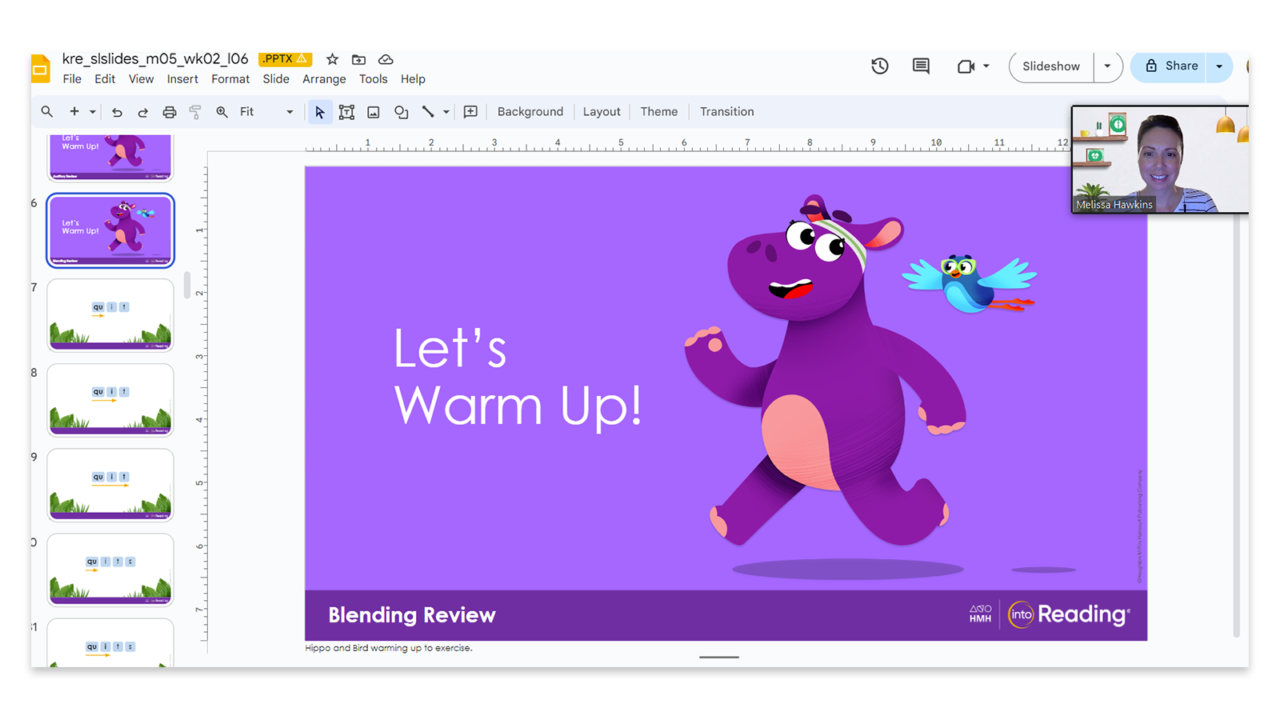Click the Background button
1280x720 pixels.
530,112
